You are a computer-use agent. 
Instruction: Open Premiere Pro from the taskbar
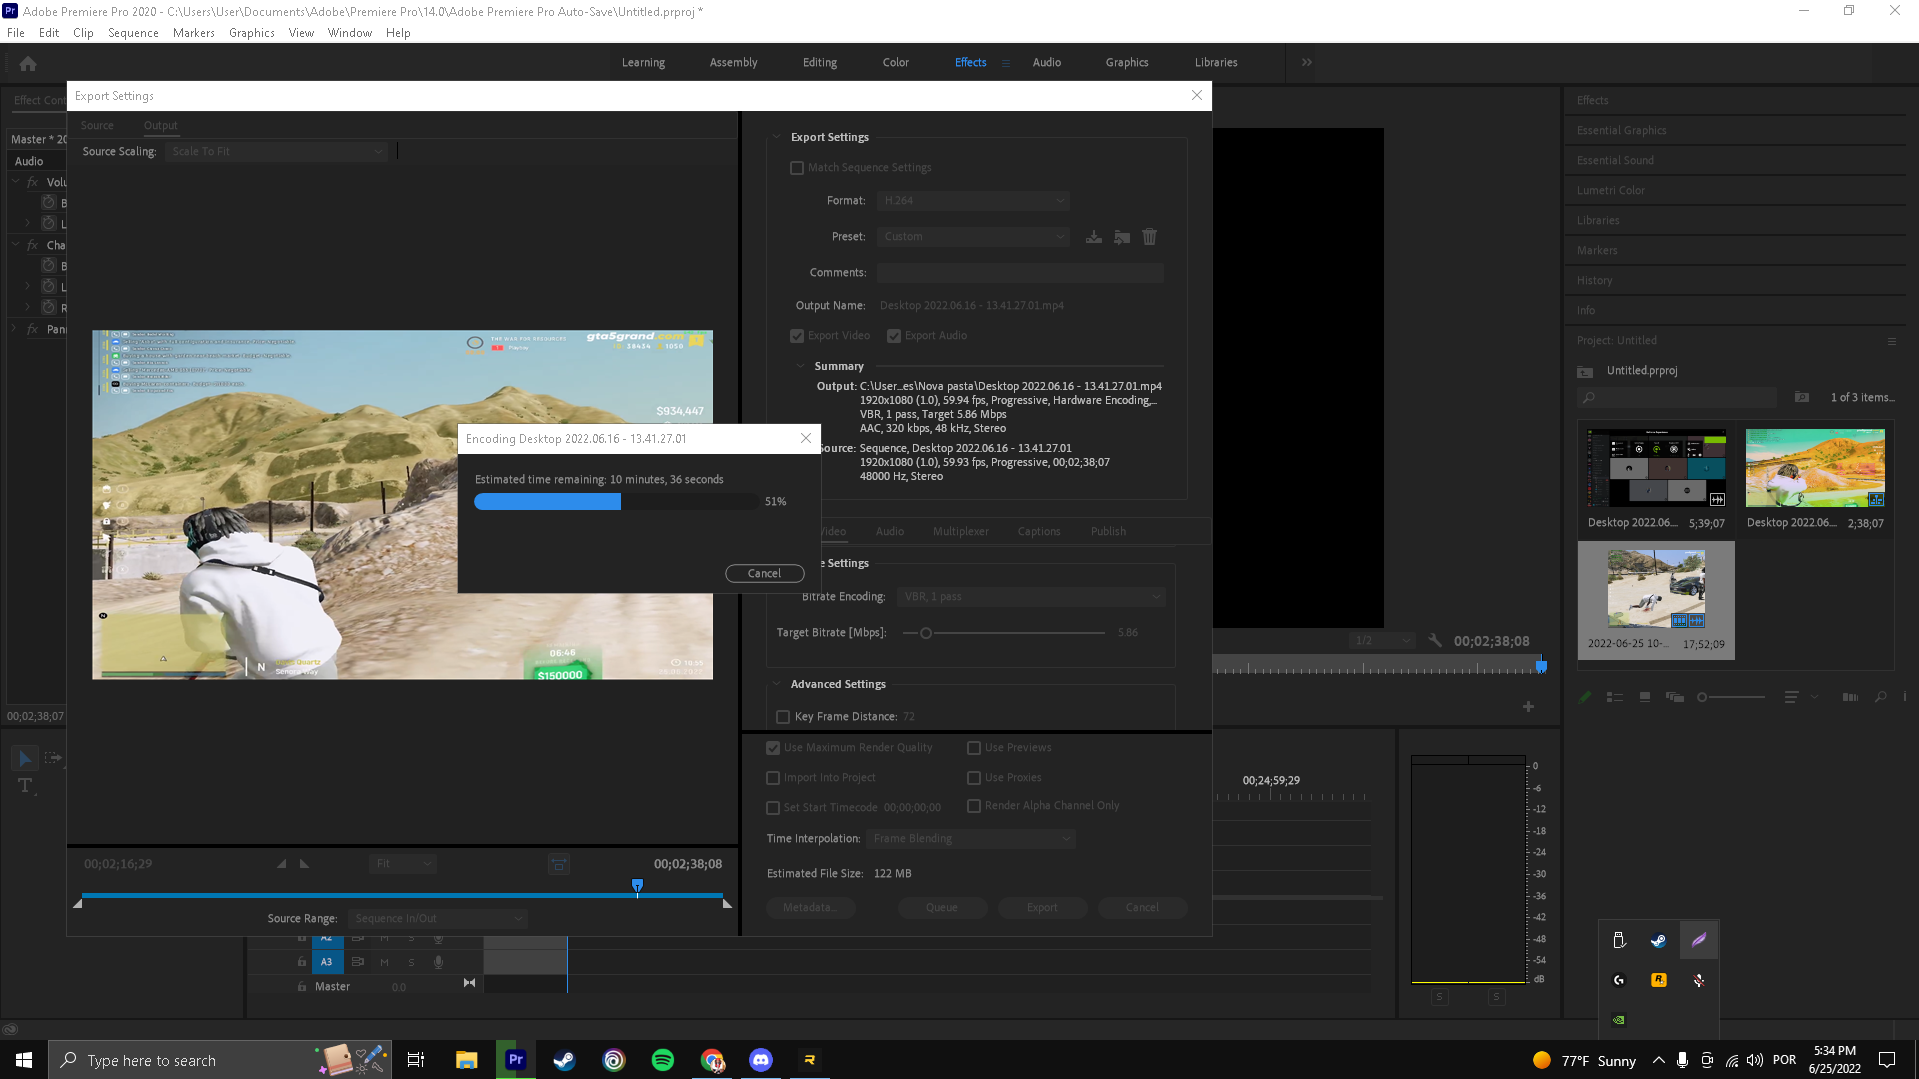coord(516,1060)
